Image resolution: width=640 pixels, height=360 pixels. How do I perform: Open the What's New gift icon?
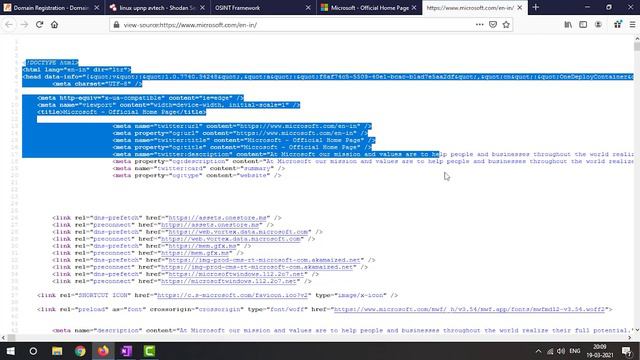618,24
